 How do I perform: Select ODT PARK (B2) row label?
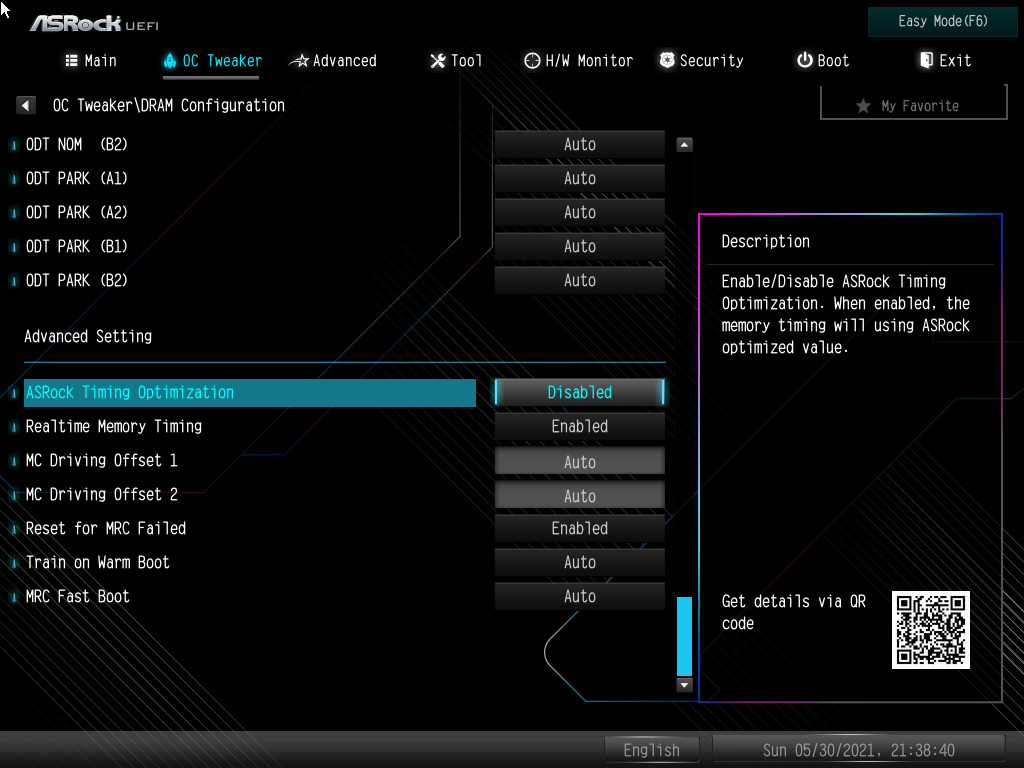(76, 280)
